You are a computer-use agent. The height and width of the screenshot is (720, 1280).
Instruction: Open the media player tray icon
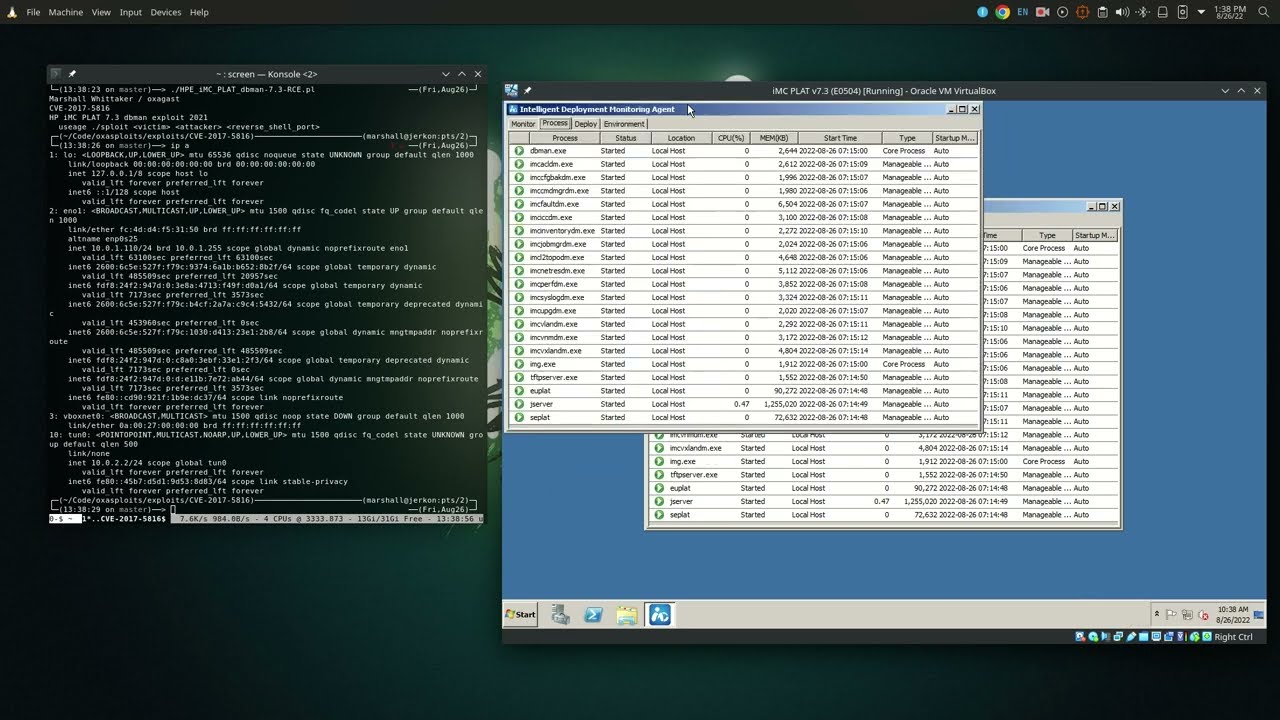[x=1062, y=12]
